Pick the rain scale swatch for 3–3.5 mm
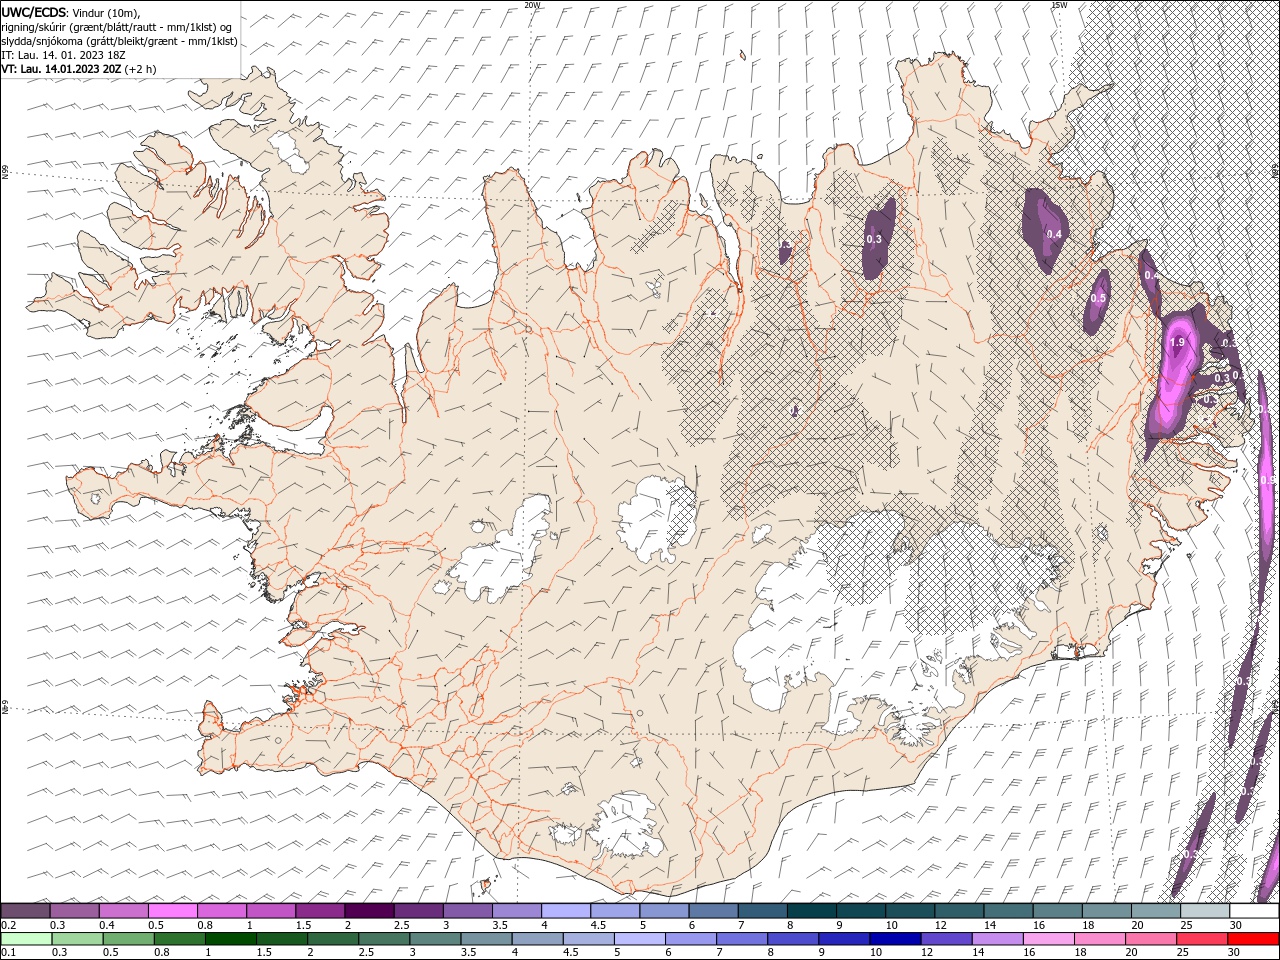1280x960 pixels. pyautogui.click(x=435, y=939)
